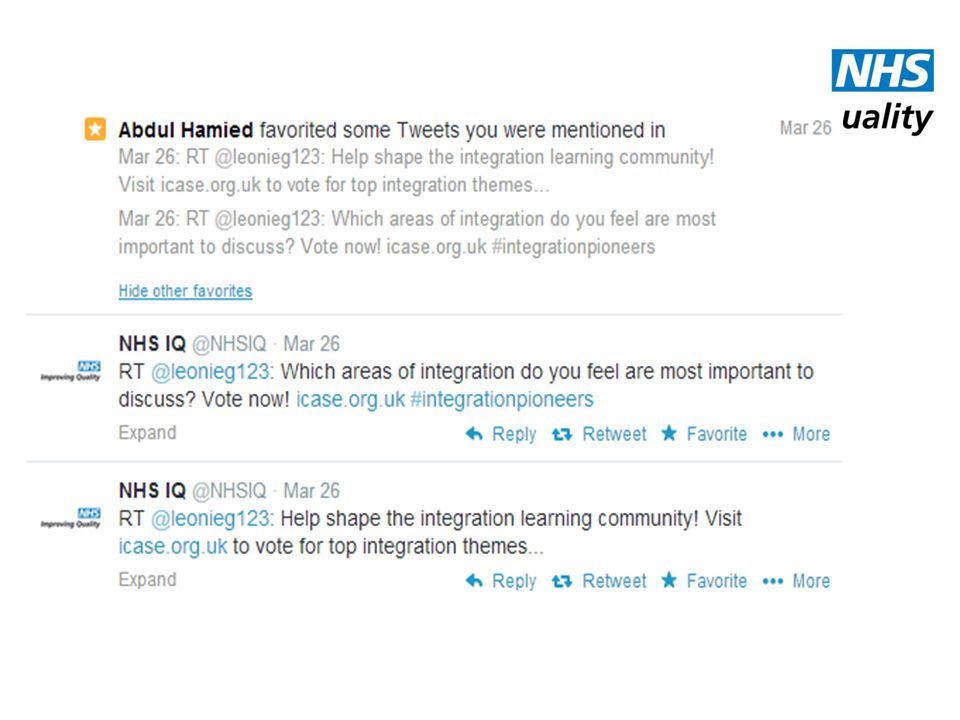Open Abdul Hamied's profile name
Viewport: 960px width, 720px height.
[186, 130]
